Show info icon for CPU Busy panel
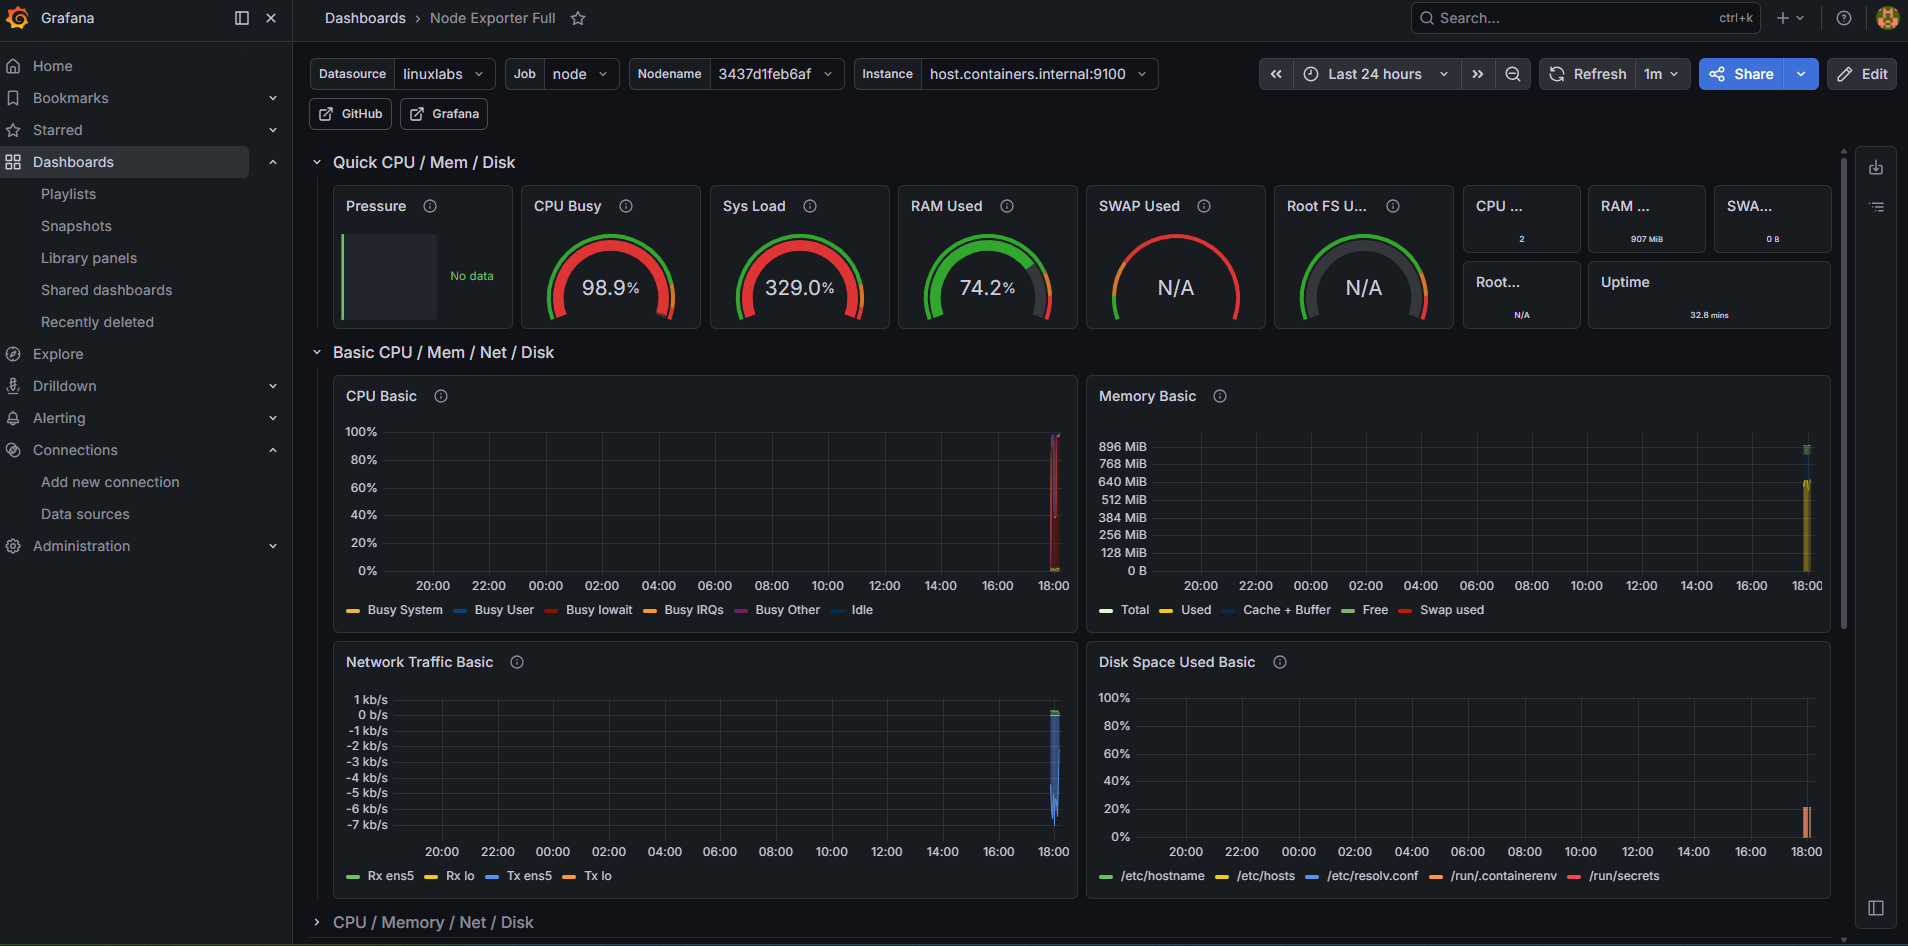The width and height of the screenshot is (1908, 946). pos(626,206)
